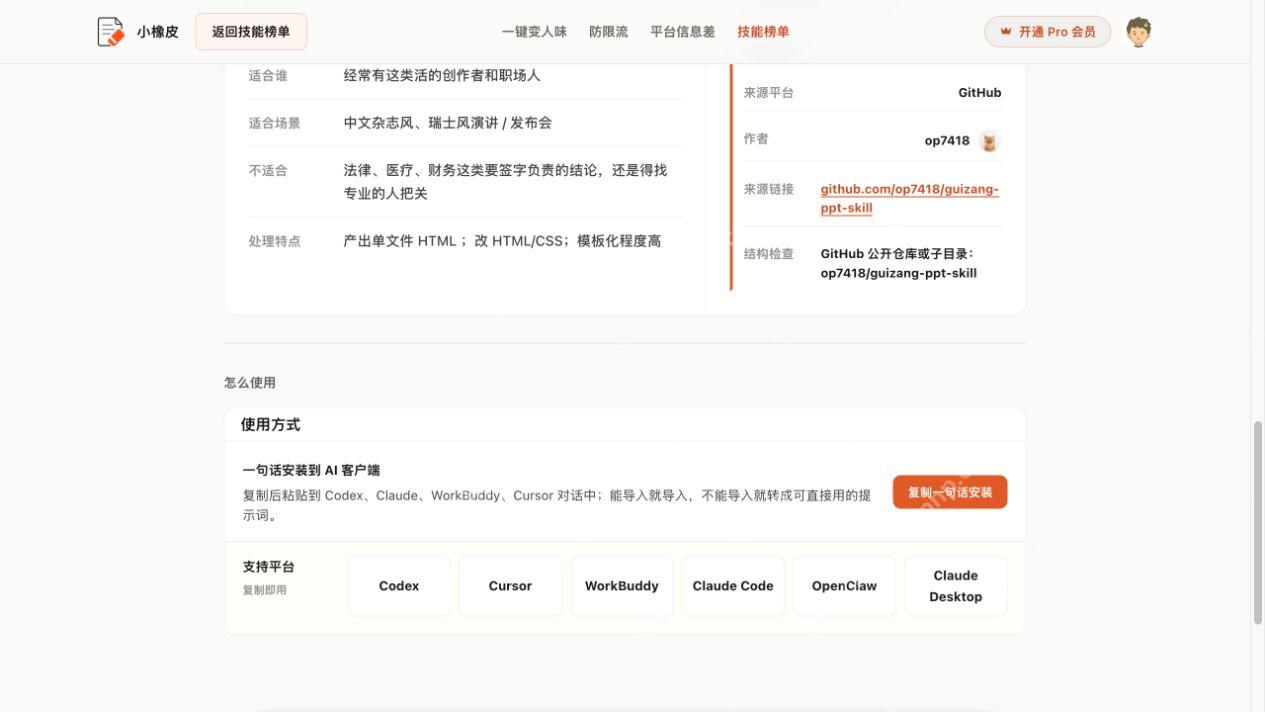Click 返回技能榜单 button
The image size is (1265, 712).
pyautogui.click(x=251, y=32)
